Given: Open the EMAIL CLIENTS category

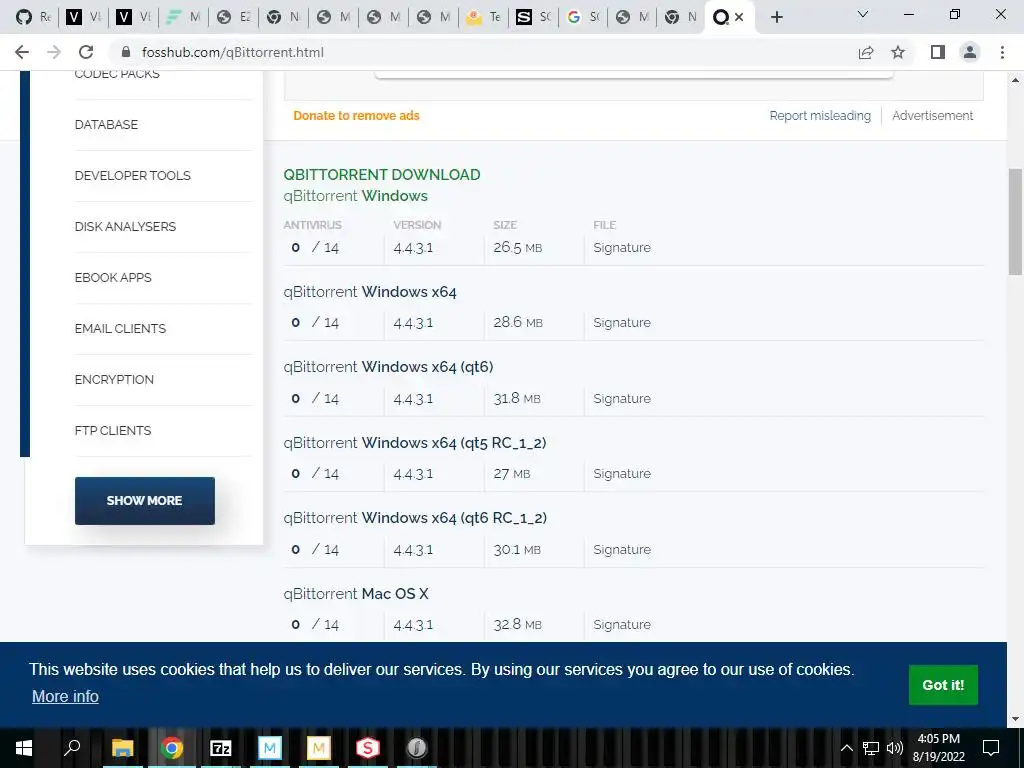Looking at the screenshot, I should point(120,328).
